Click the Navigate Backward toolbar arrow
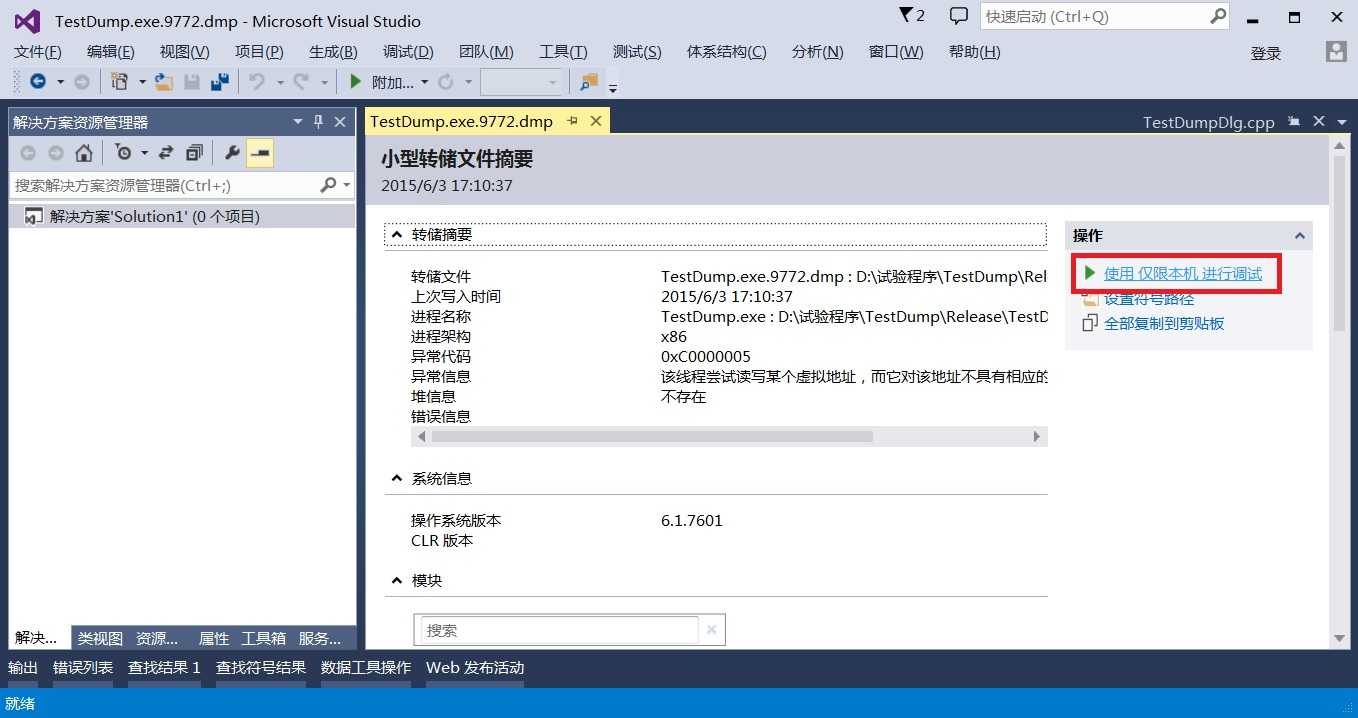 click(x=38, y=82)
